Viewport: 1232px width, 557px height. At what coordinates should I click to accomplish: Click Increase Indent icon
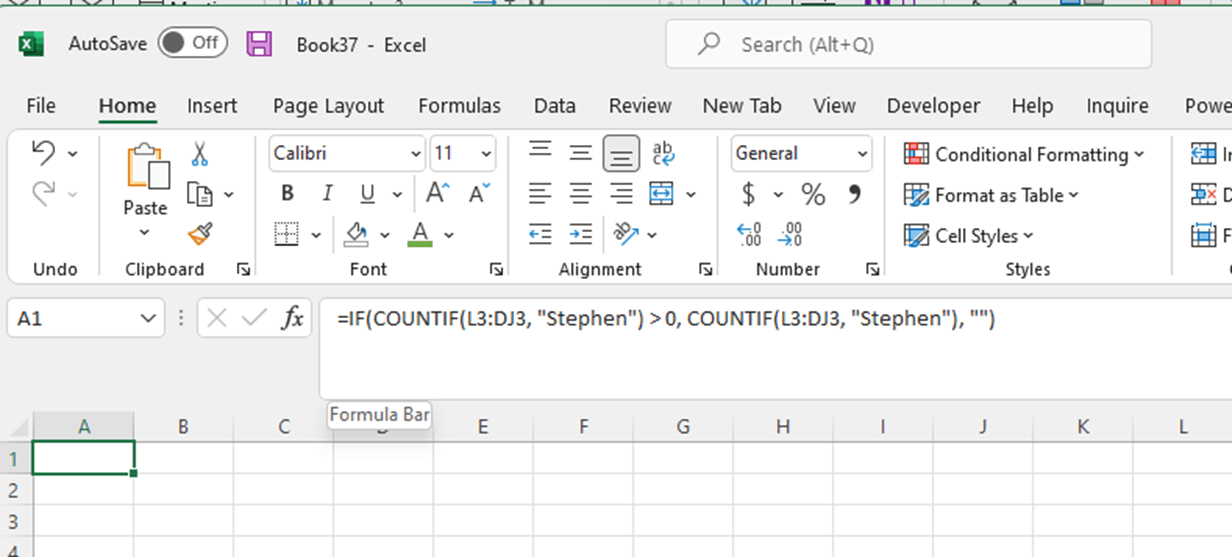tap(581, 234)
